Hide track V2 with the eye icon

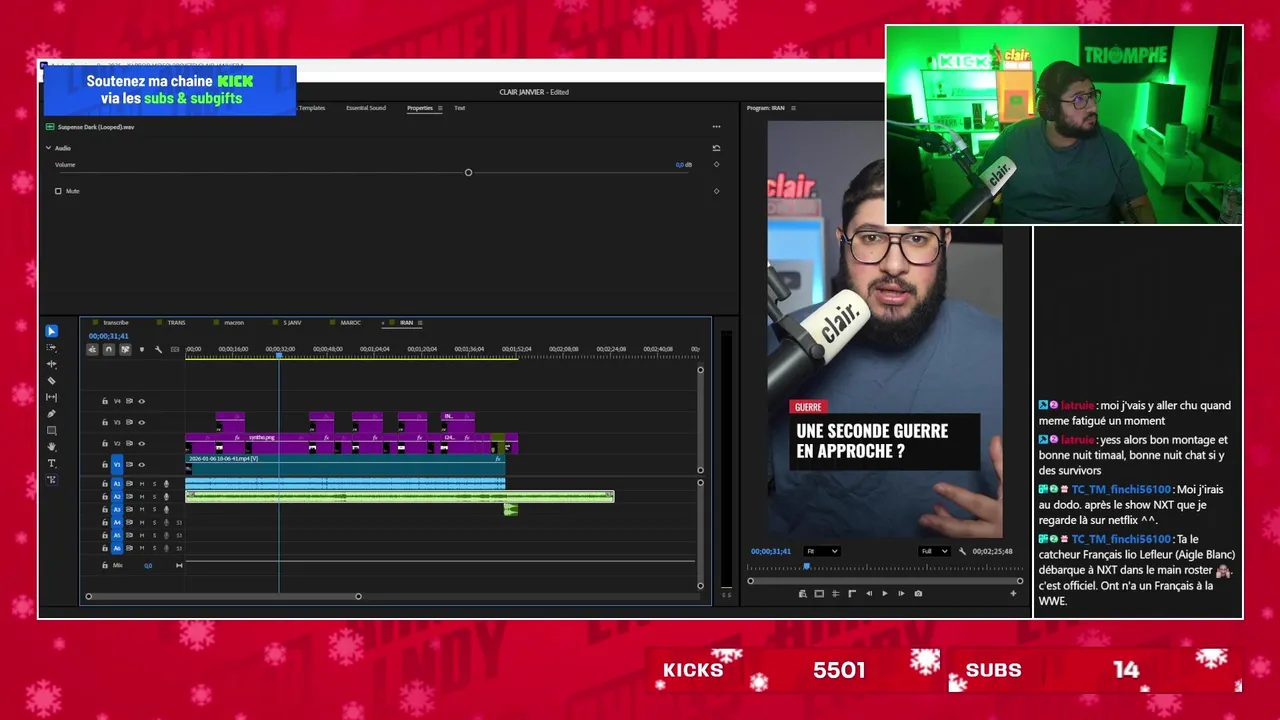[x=141, y=443]
